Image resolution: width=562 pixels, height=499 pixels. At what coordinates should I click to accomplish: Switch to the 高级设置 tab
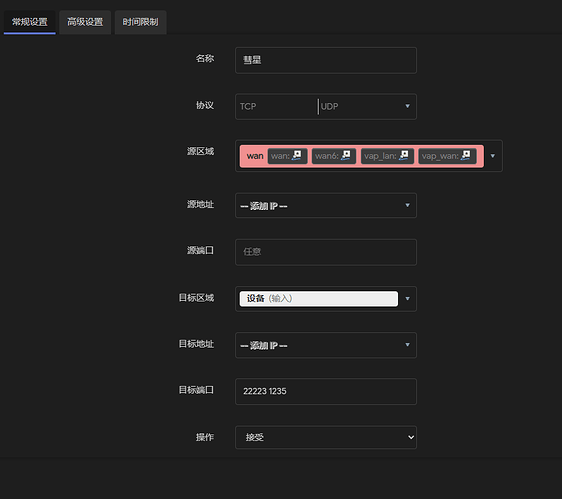pyautogui.click(x=85, y=22)
